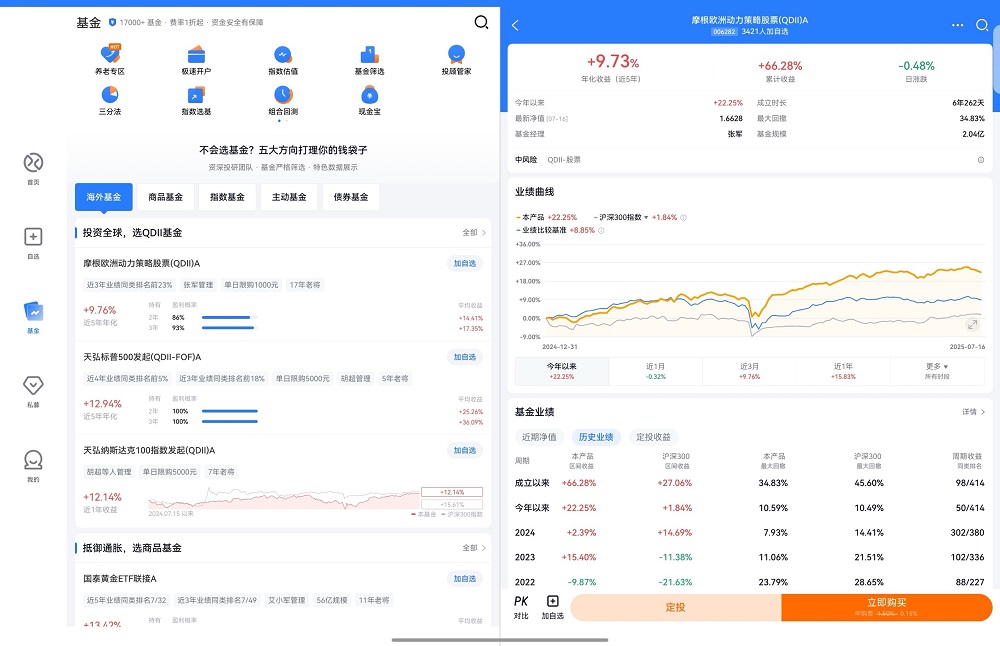Expand the performance chart to fullscreen

coord(972,322)
